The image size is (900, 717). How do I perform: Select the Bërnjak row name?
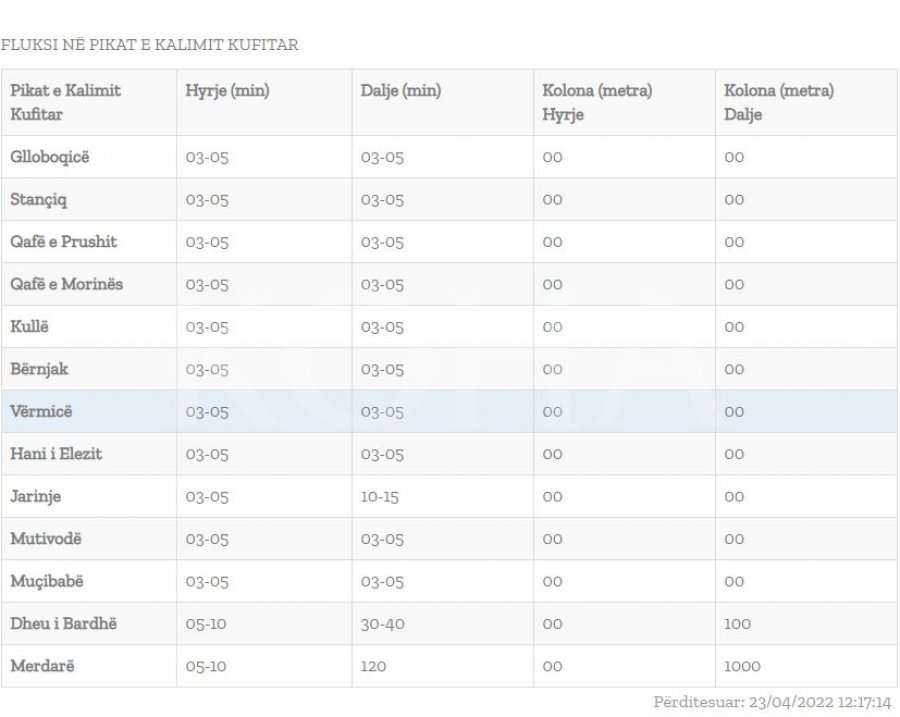[39, 369]
